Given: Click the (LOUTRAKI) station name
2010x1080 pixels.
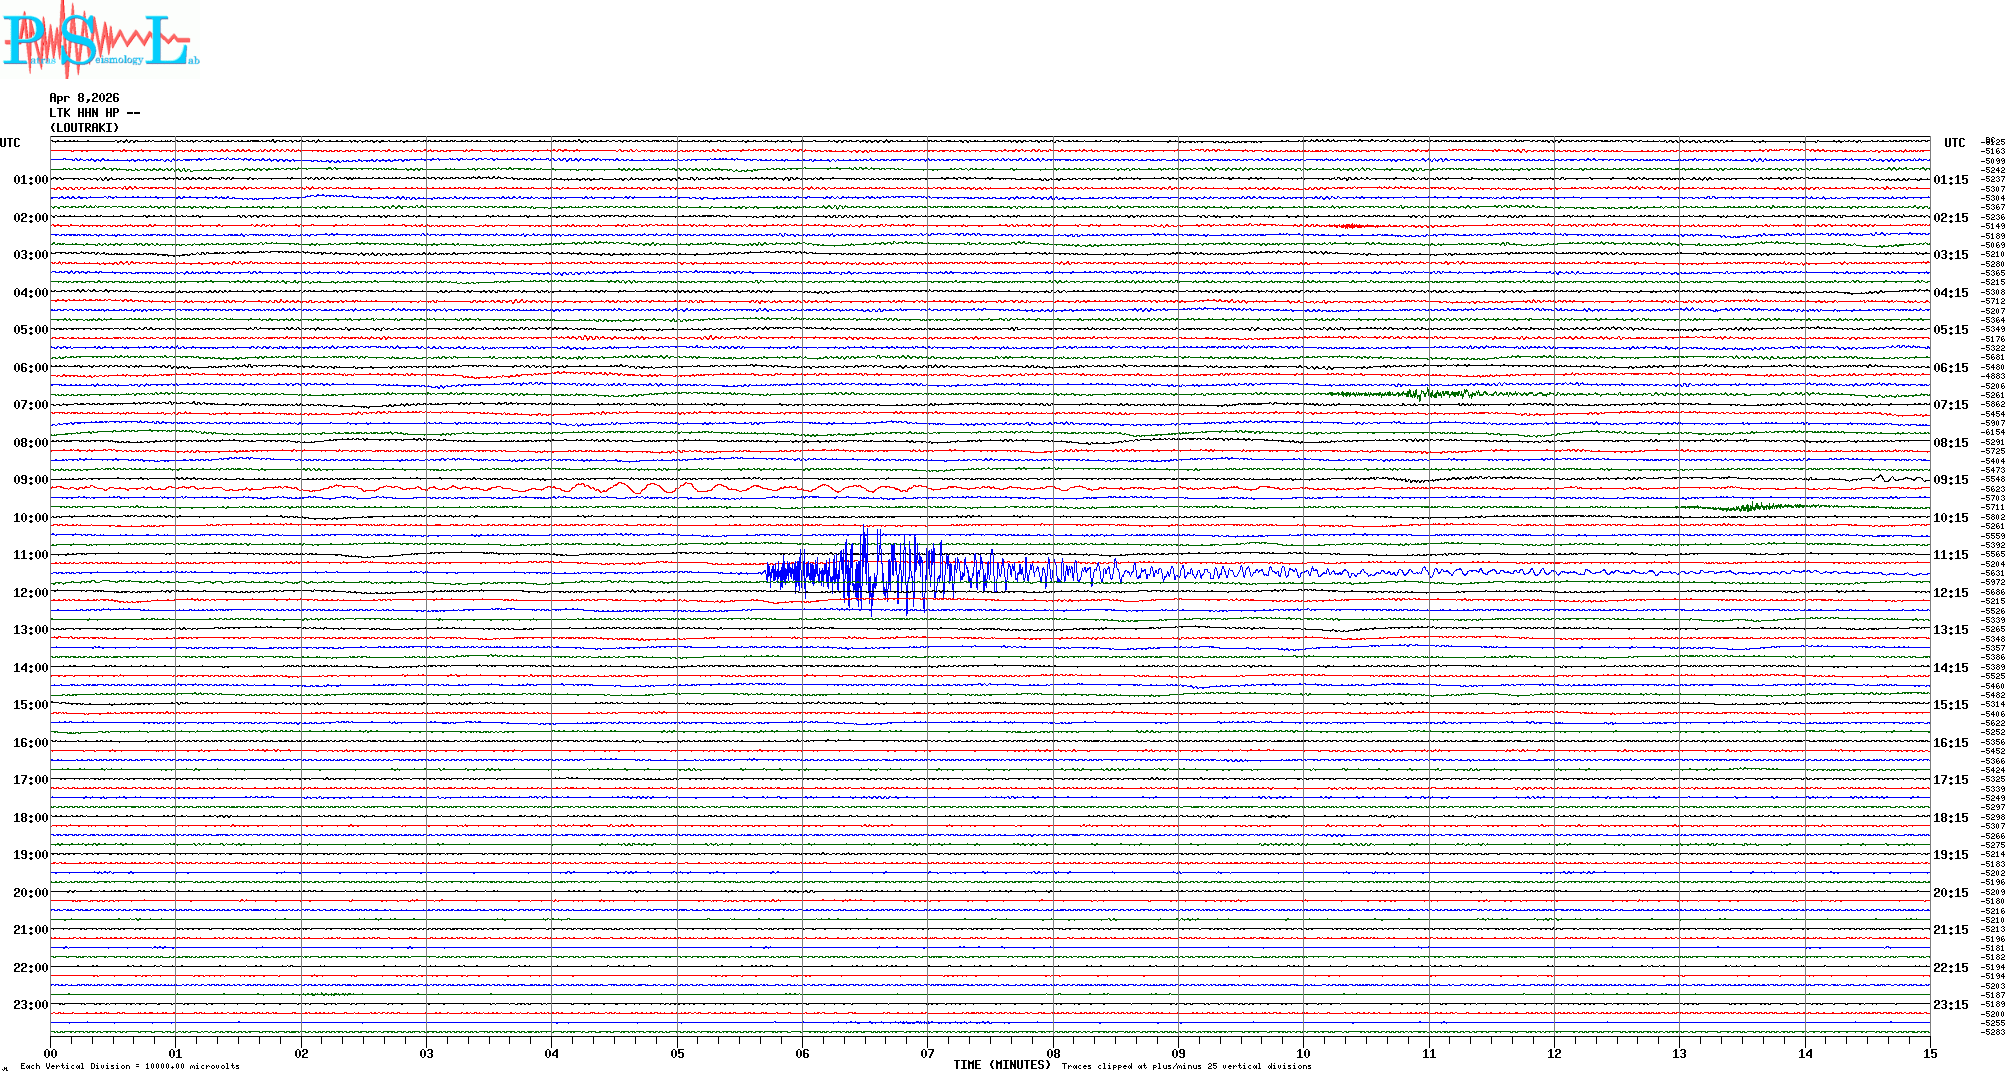Looking at the screenshot, I should [x=84, y=128].
